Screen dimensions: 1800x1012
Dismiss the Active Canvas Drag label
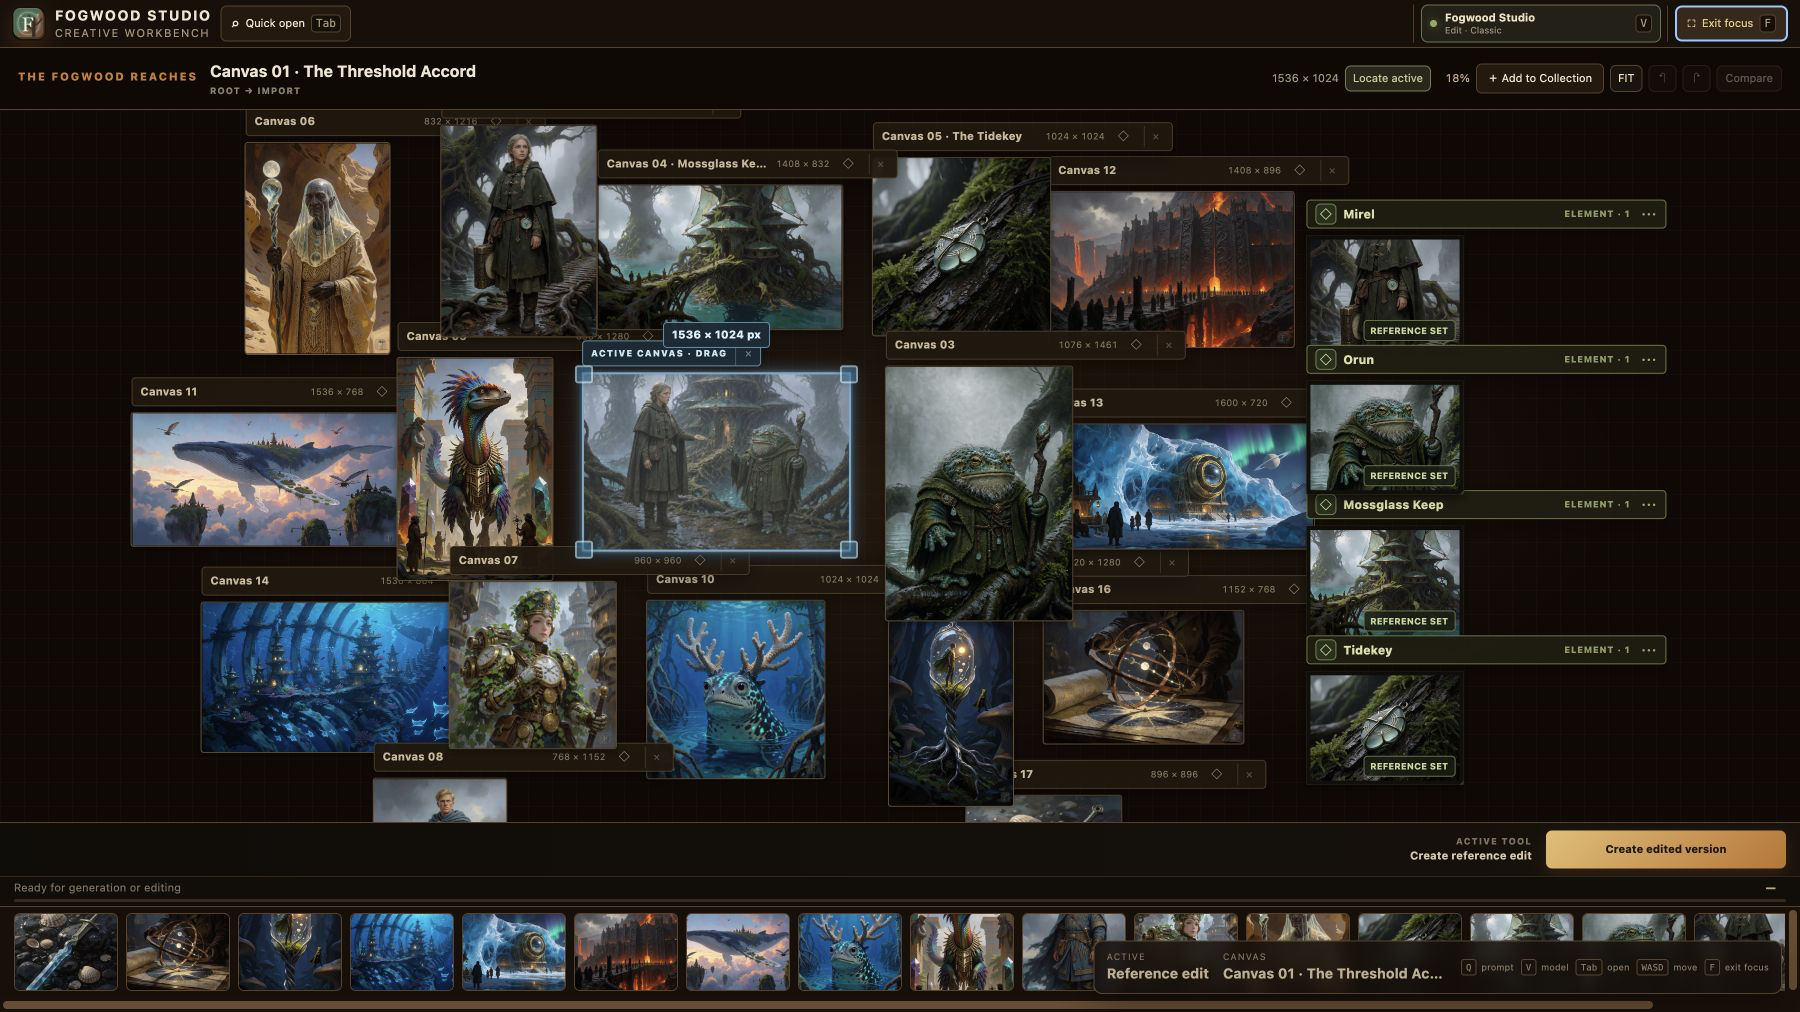pos(748,354)
